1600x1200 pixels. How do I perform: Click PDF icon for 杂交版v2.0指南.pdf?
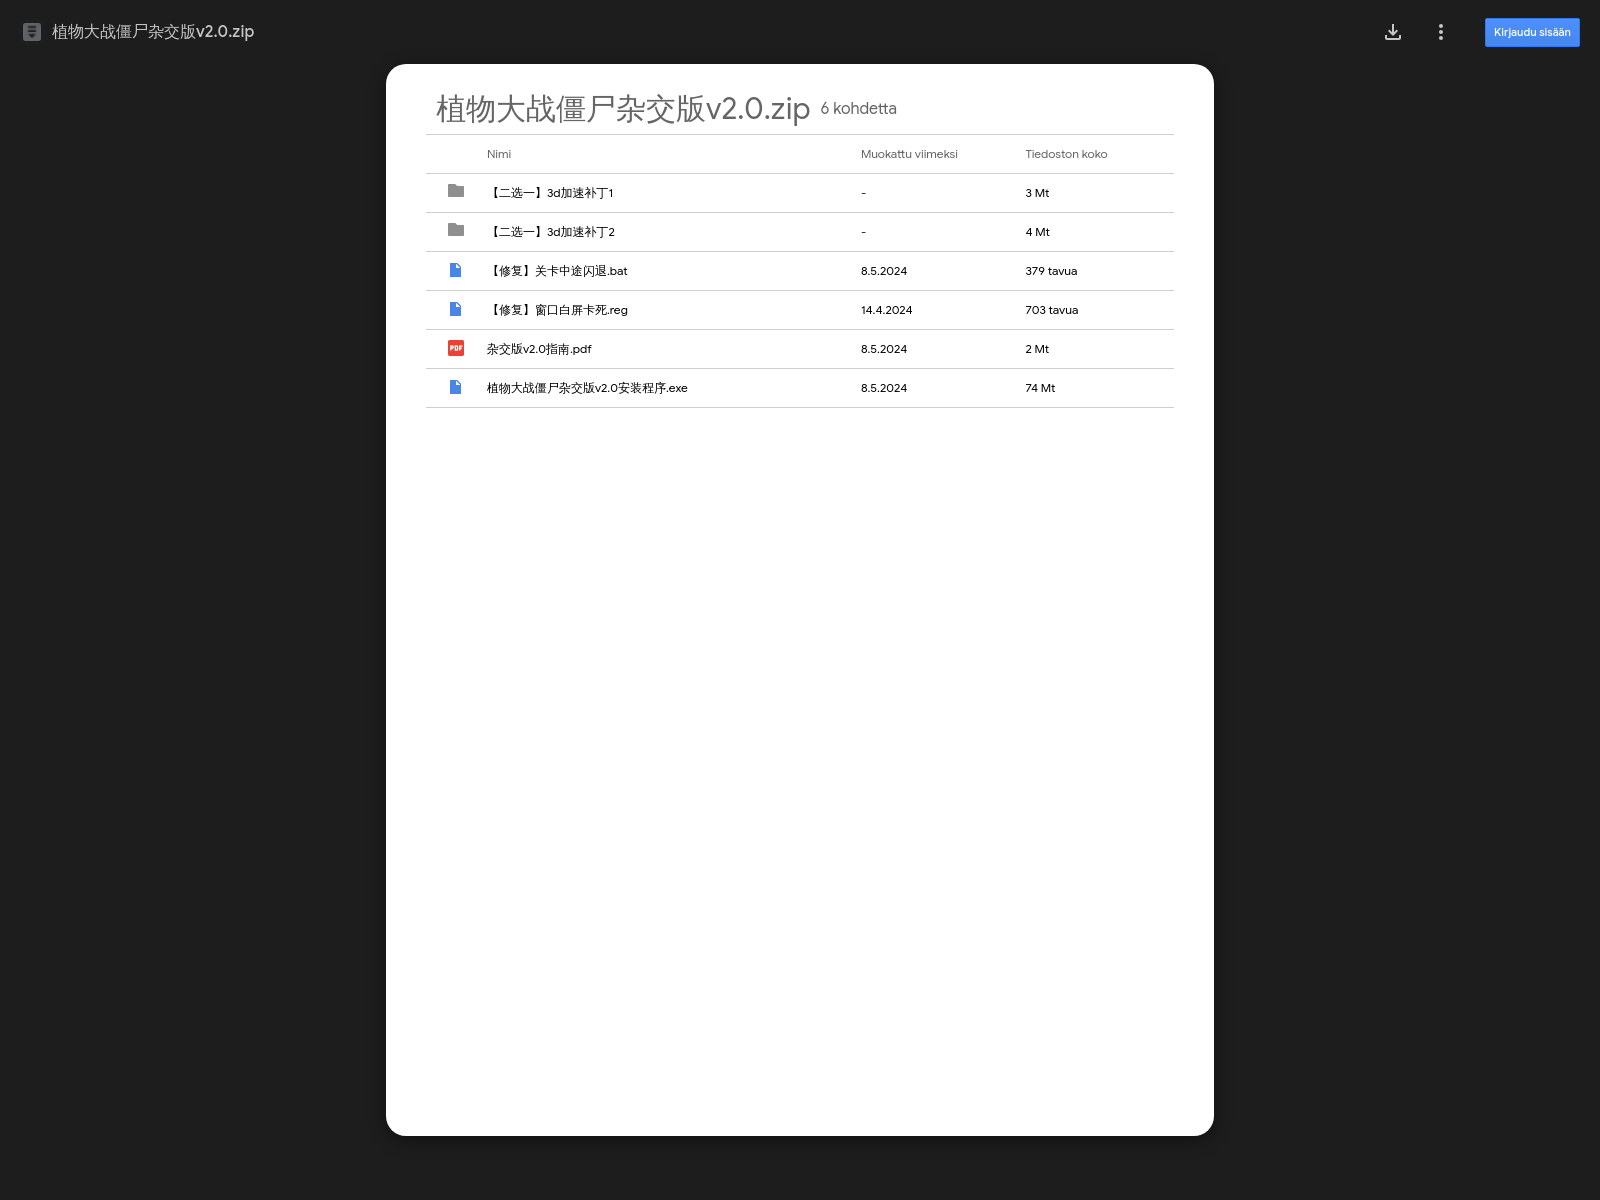pyautogui.click(x=456, y=348)
